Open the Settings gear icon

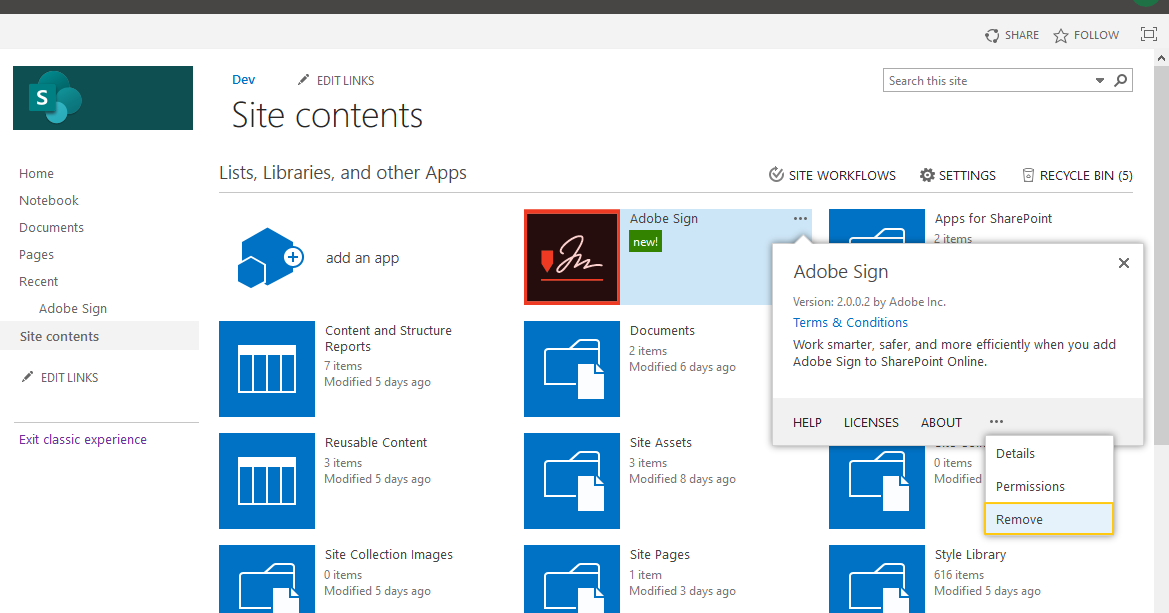coord(926,175)
